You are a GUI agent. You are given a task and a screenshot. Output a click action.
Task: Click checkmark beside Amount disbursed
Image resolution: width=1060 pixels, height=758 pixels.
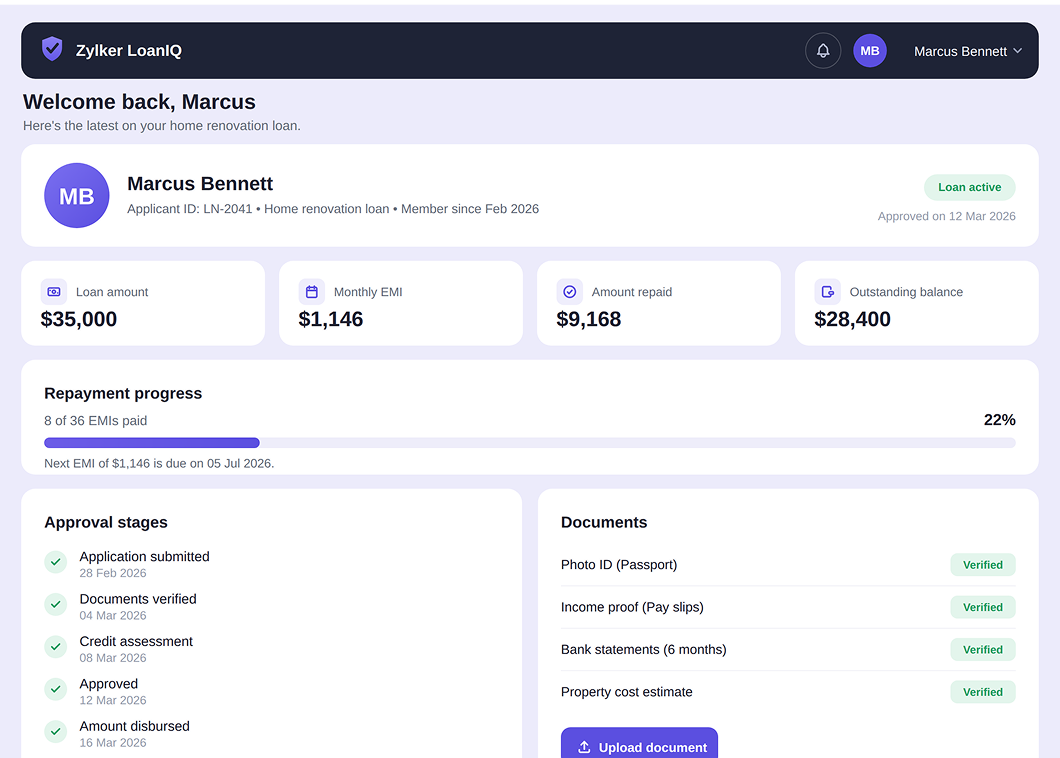tap(55, 731)
